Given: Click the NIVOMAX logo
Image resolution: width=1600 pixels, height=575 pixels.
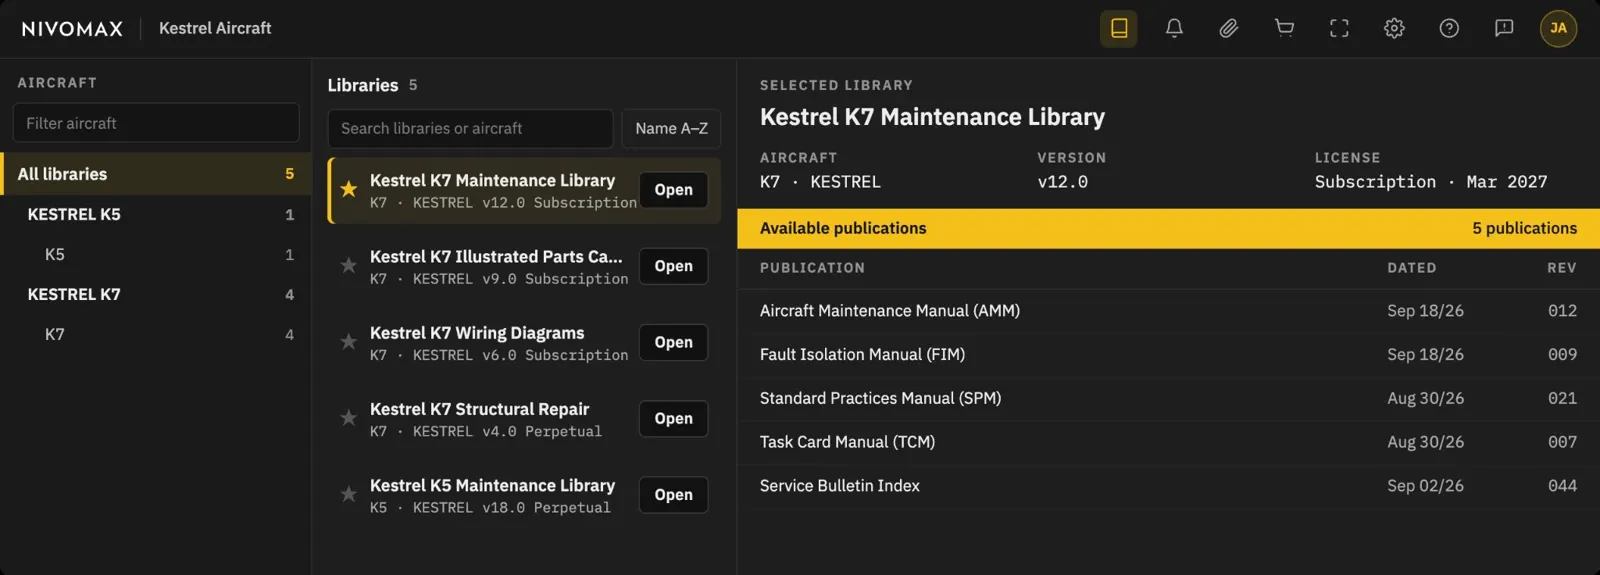Looking at the screenshot, I should pos(72,29).
